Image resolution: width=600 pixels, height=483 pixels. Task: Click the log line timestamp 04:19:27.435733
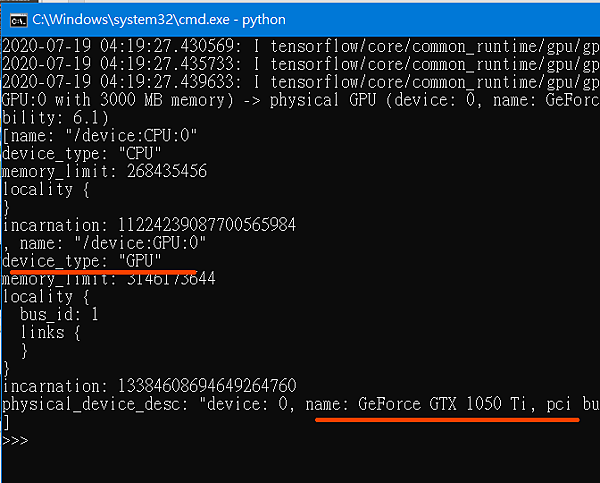[x=171, y=64]
